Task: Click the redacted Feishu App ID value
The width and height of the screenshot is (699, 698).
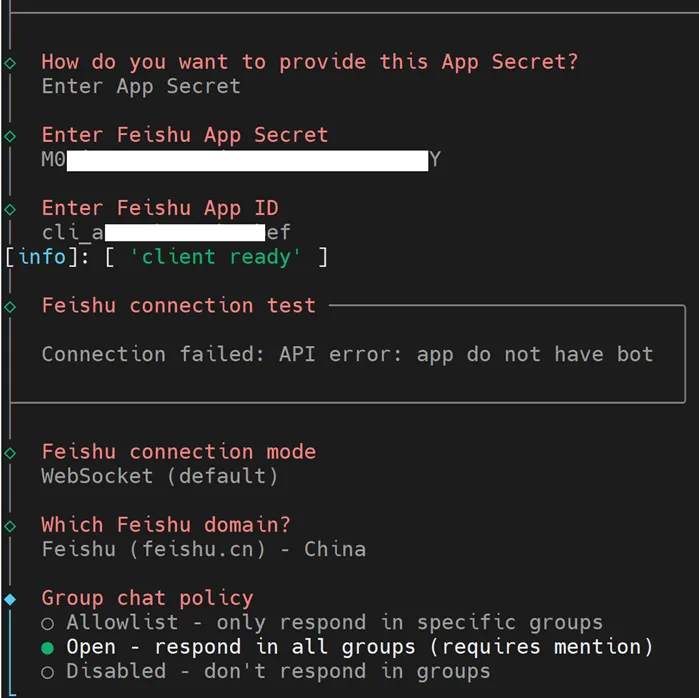Action: tap(166, 233)
